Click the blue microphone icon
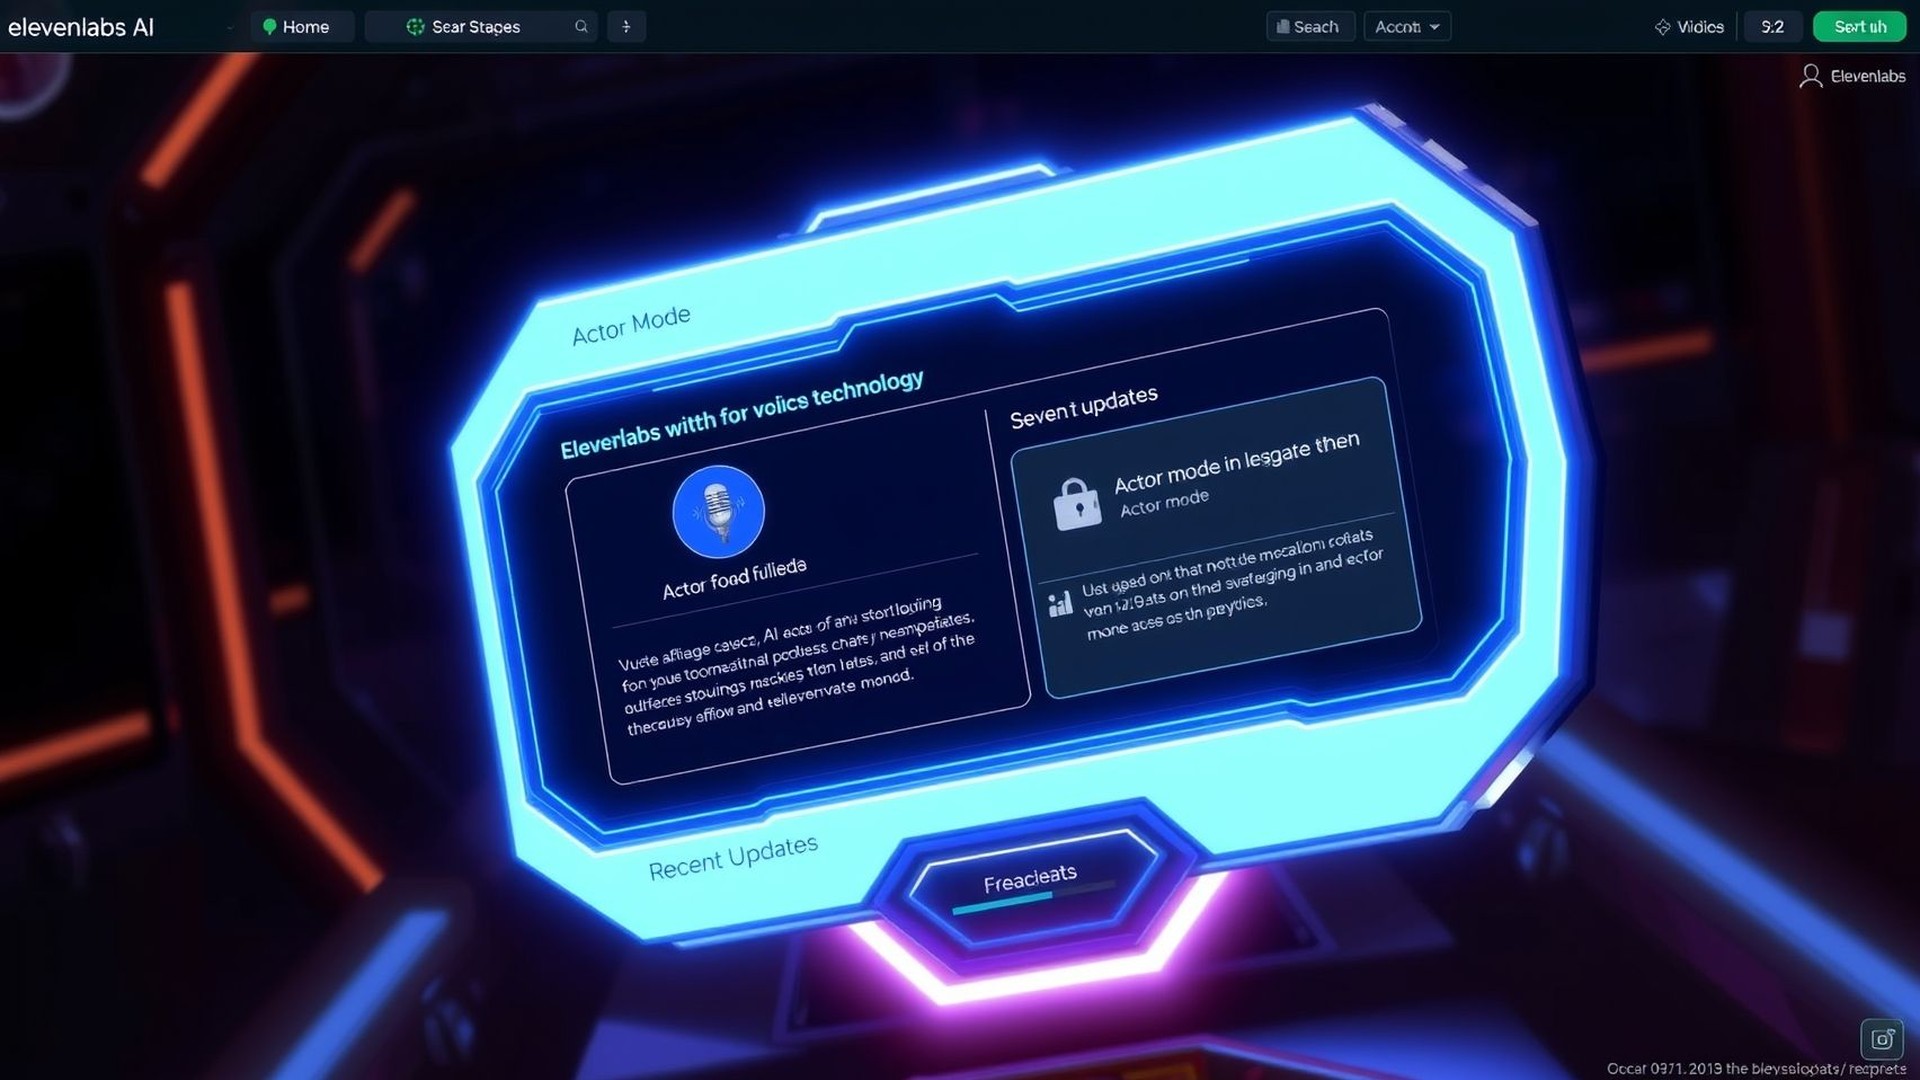Viewport: 1920px width, 1080px height. point(718,511)
